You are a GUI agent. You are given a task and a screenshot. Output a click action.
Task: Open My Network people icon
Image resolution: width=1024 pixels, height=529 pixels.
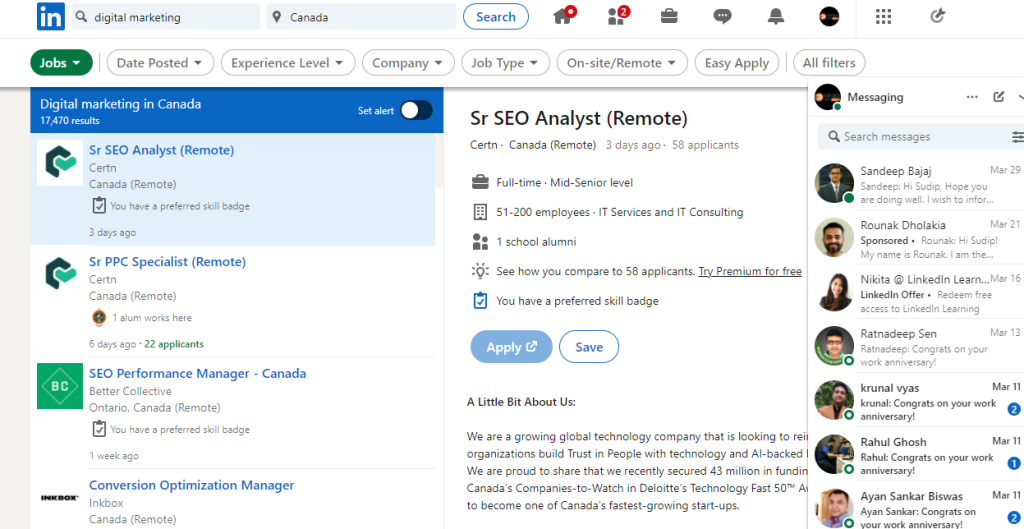pyautogui.click(x=617, y=16)
